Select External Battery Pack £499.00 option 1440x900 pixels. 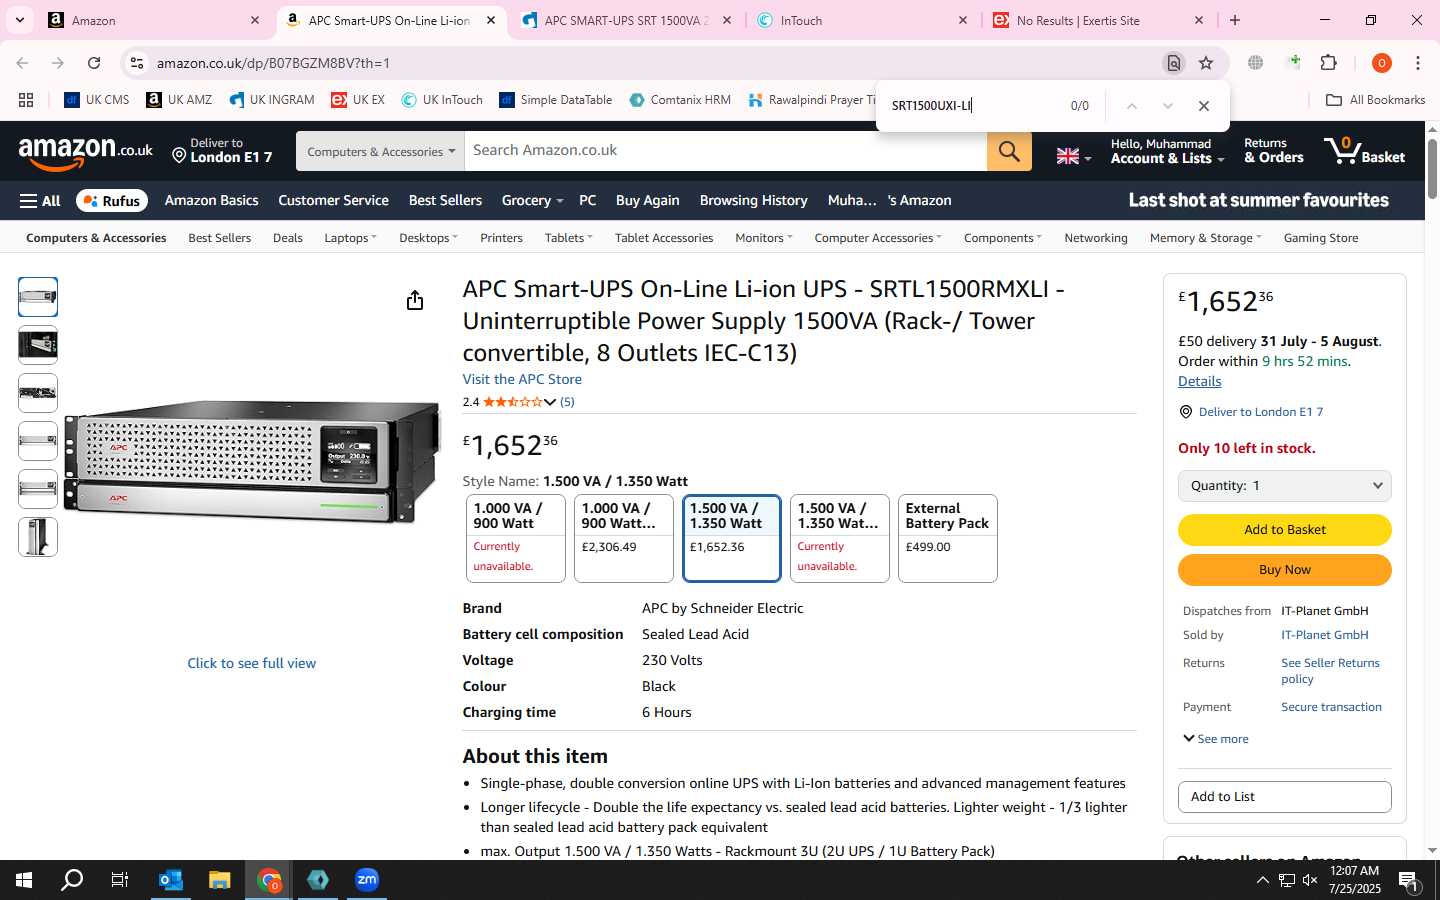click(948, 538)
